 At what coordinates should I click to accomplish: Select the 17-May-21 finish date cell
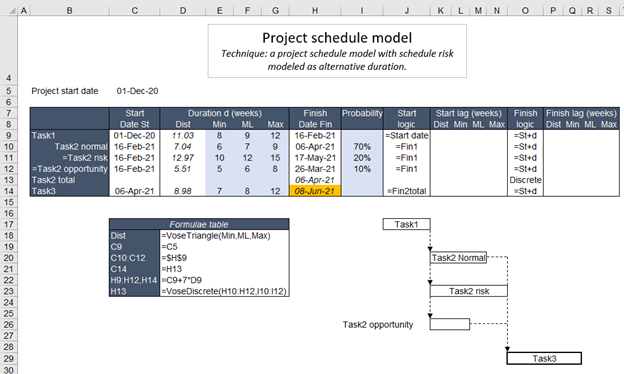click(x=315, y=158)
